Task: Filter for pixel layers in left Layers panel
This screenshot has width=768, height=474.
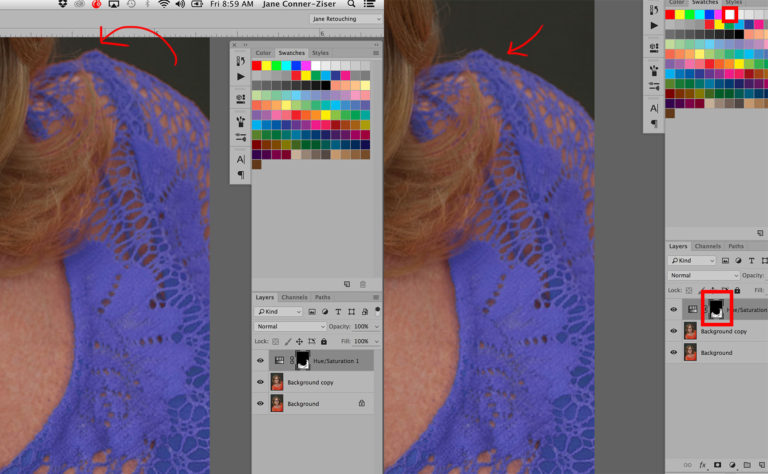Action: (x=312, y=311)
